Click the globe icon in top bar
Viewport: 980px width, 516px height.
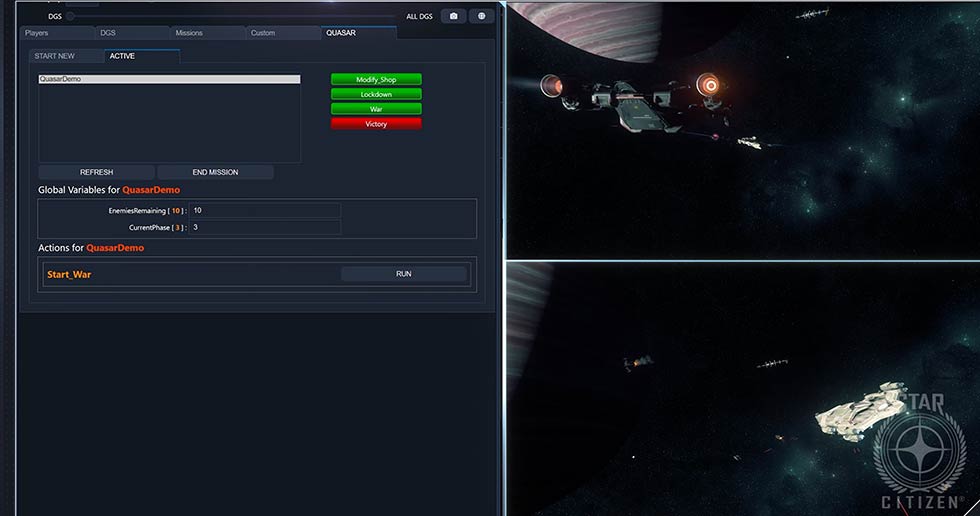(x=481, y=16)
